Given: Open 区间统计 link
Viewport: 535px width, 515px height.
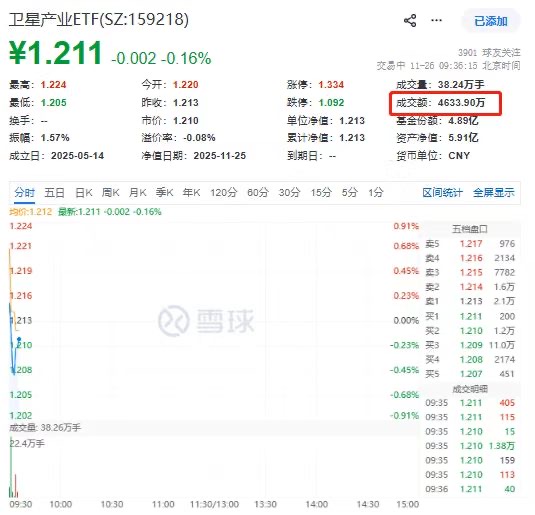Looking at the screenshot, I should pyautogui.click(x=443, y=193).
